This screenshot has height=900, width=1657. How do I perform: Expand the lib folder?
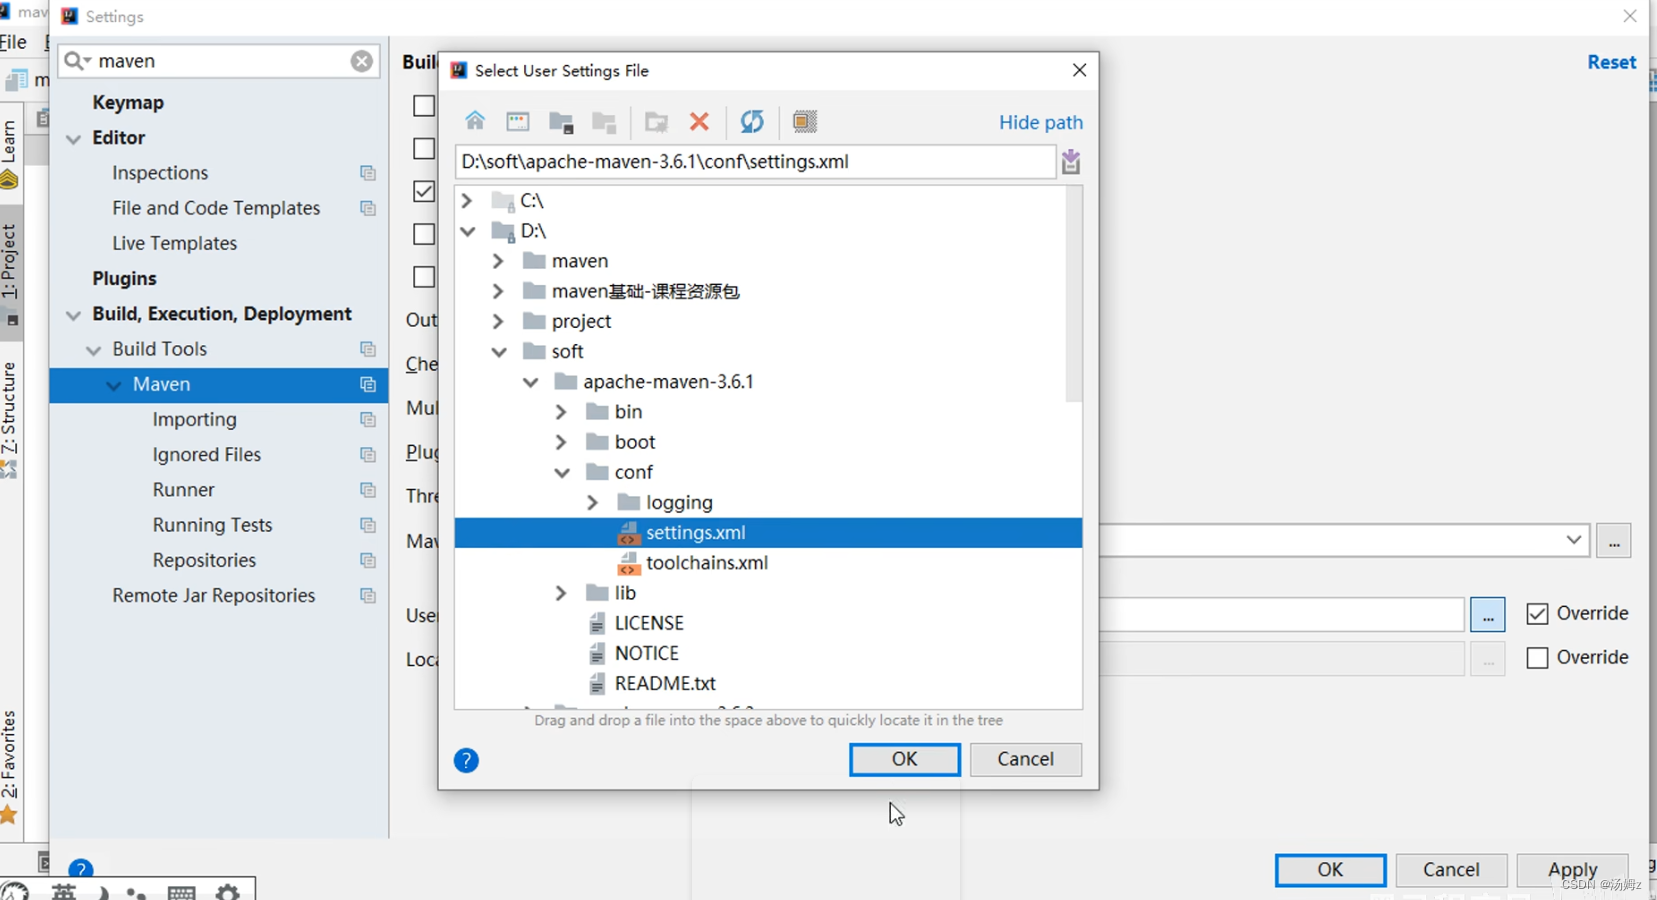(561, 593)
